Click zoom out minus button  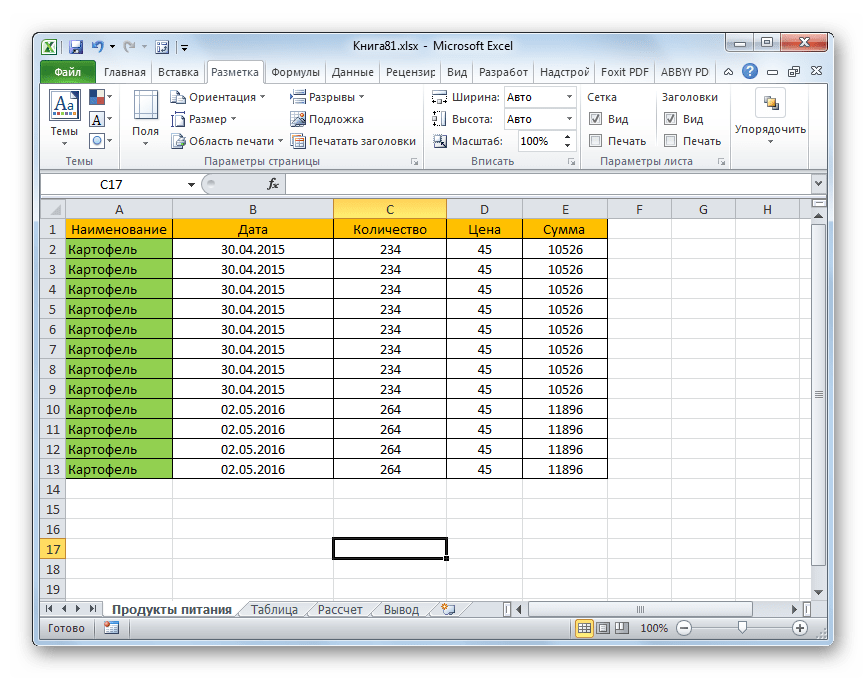684,628
